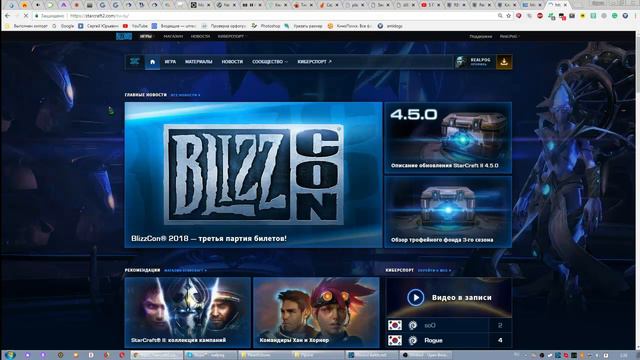Expand the ИГРЫ dropdown in top bar
The width and height of the screenshot is (640, 360).
click(x=146, y=36)
